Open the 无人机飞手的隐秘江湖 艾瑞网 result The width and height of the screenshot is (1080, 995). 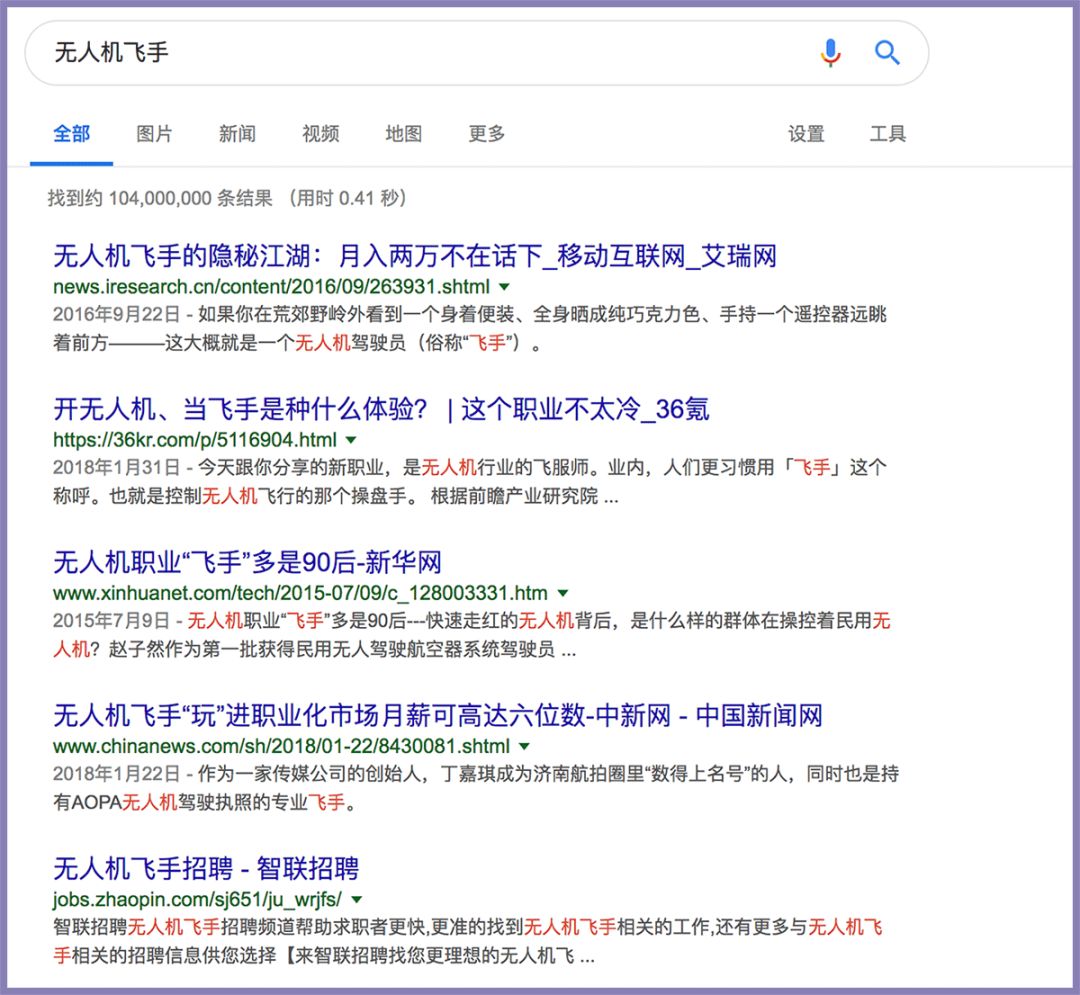click(x=415, y=257)
